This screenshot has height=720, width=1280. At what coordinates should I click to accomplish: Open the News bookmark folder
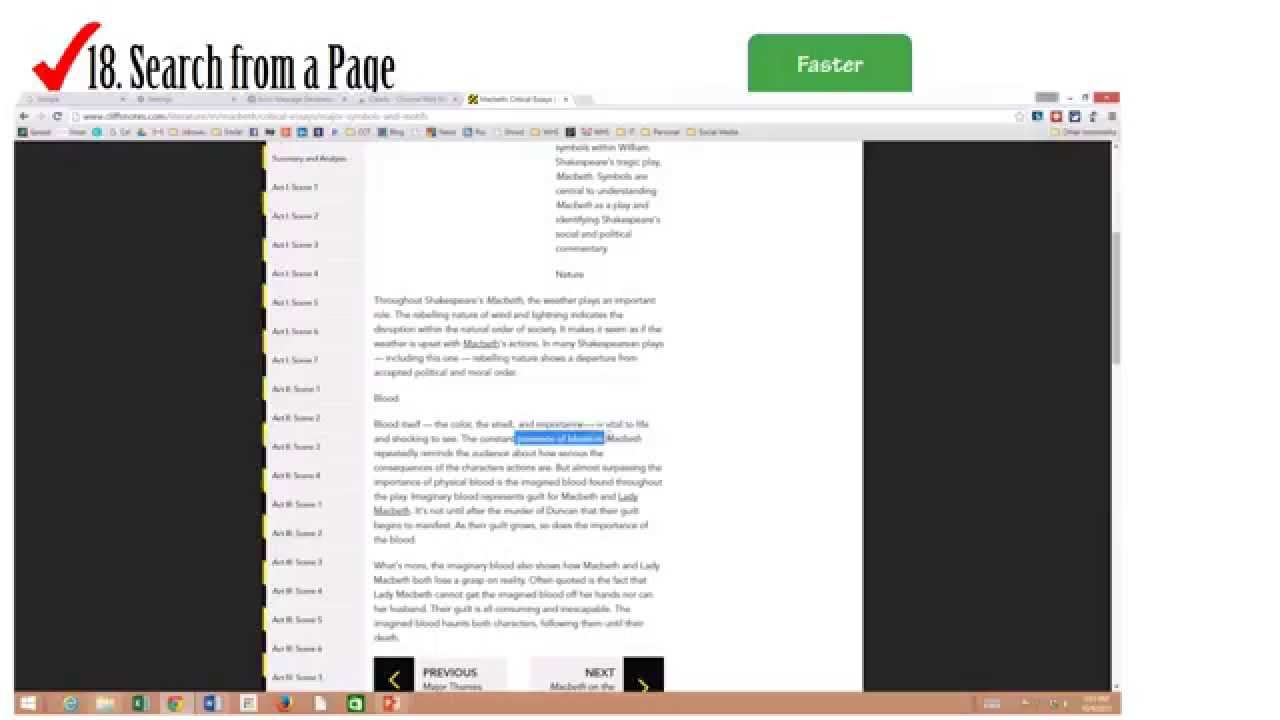(440, 132)
